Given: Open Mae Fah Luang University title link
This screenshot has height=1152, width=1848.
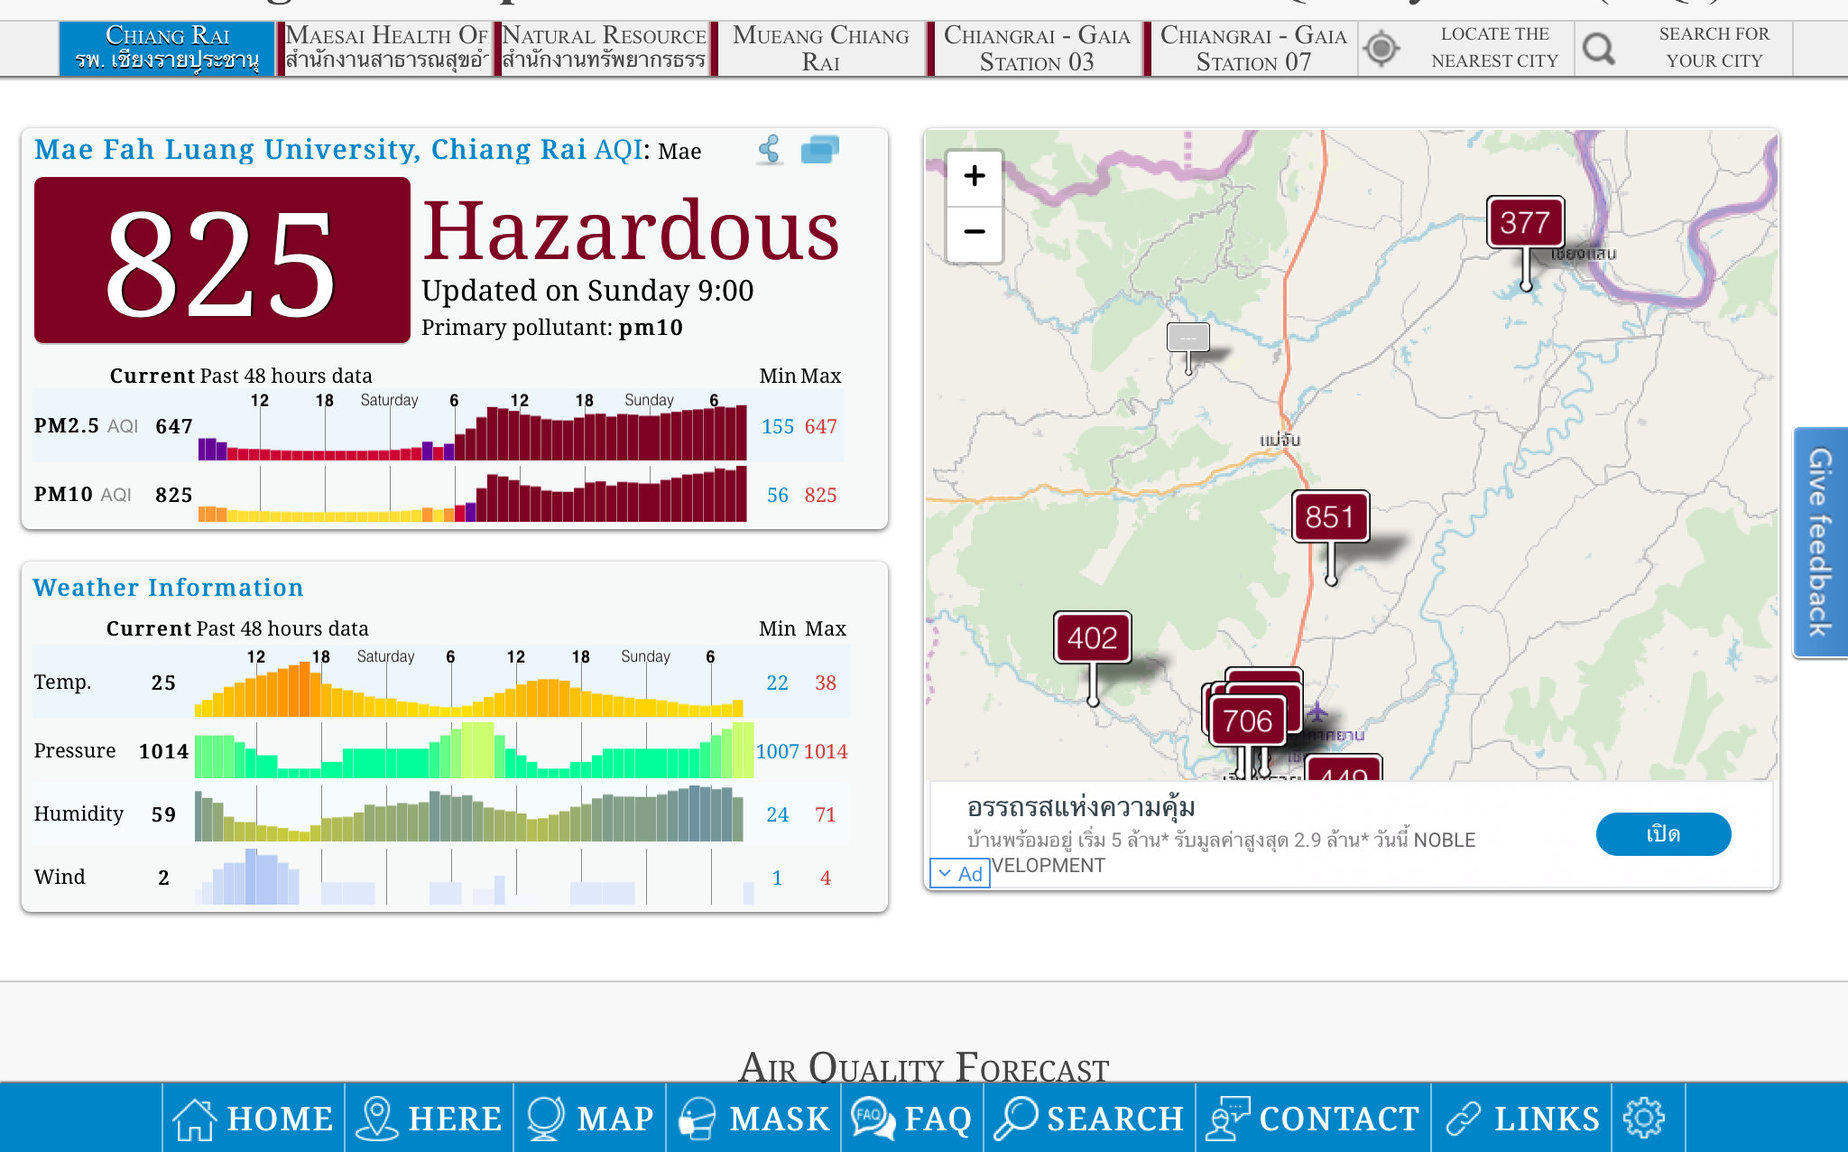Looking at the screenshot, I should [x=310, y=150].
